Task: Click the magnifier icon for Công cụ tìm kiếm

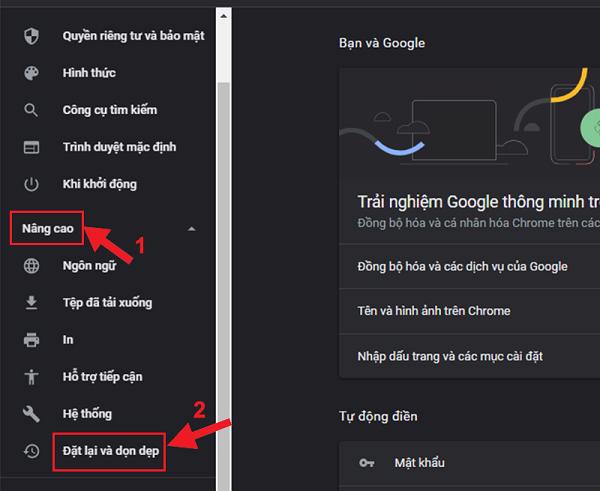Action: click(32, 110)
